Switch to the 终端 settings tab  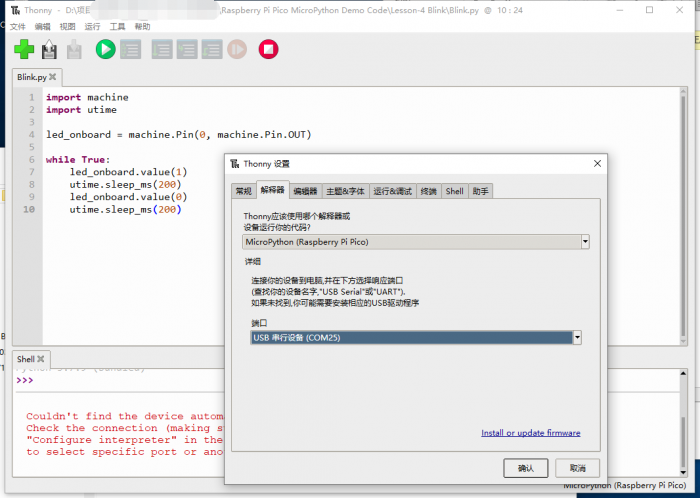[429, 191]
